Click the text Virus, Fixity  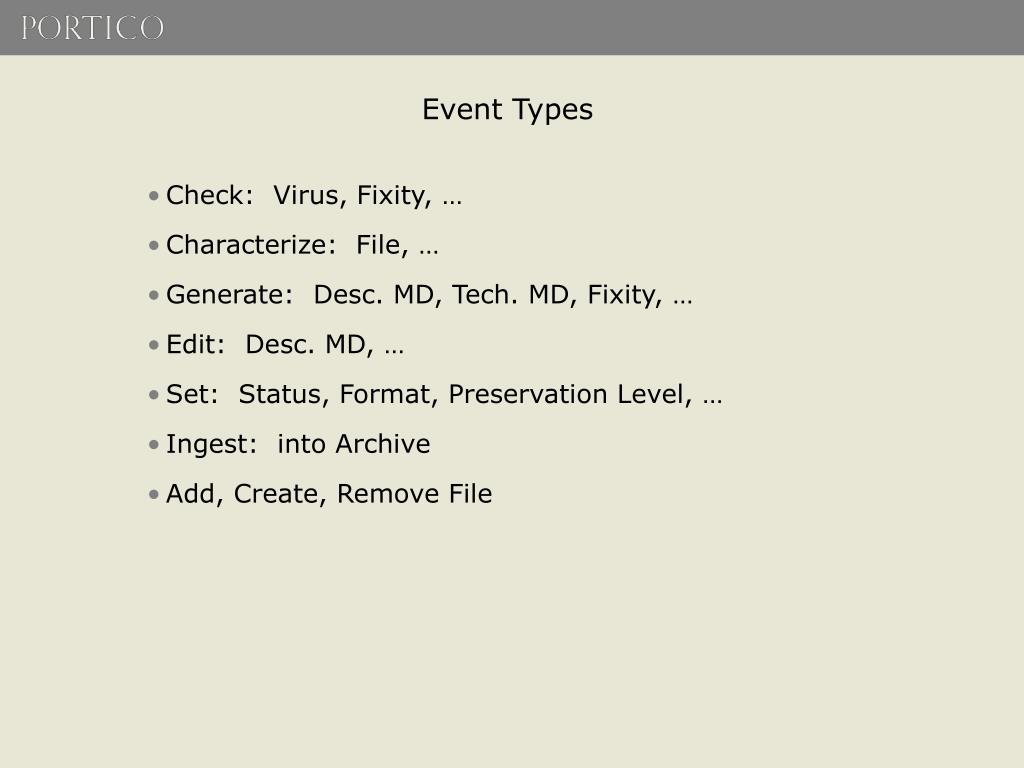[352, 195]
